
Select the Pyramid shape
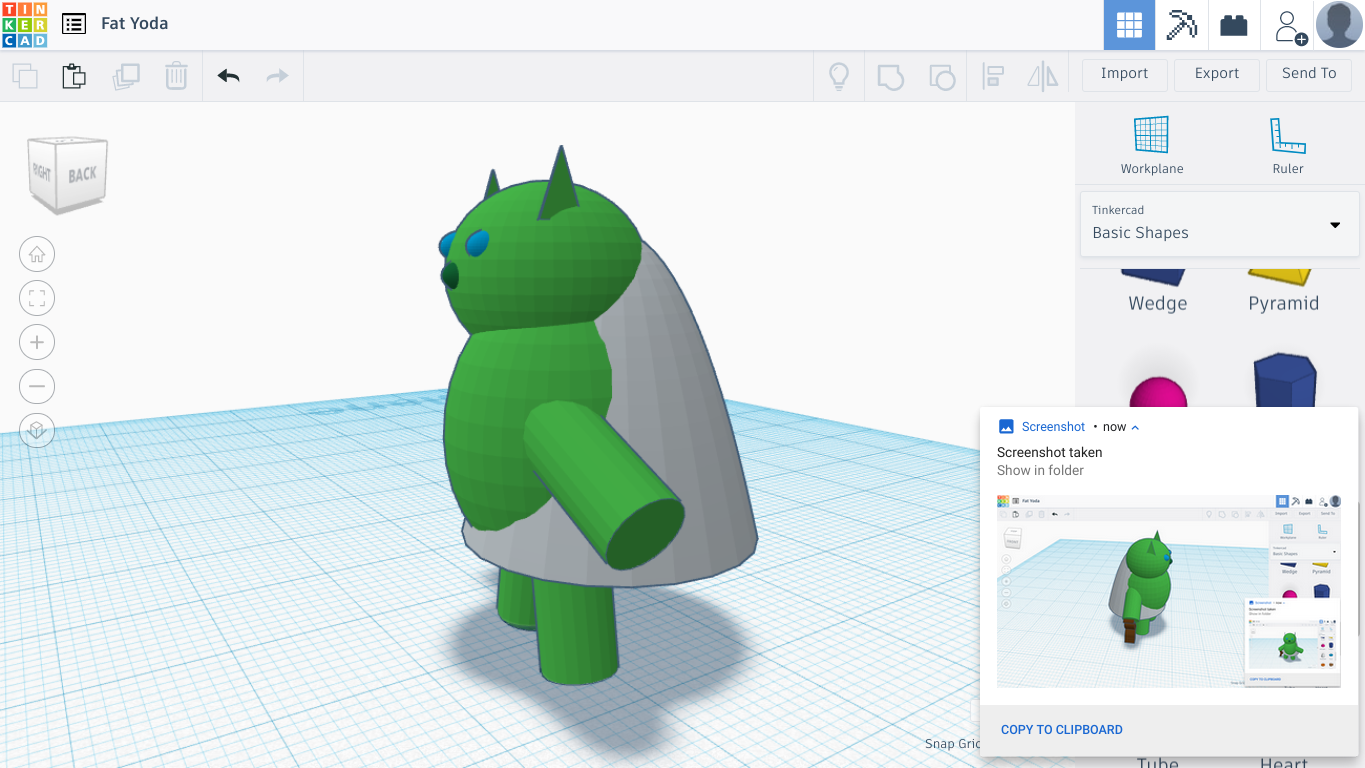click(x=1283, y=290)
